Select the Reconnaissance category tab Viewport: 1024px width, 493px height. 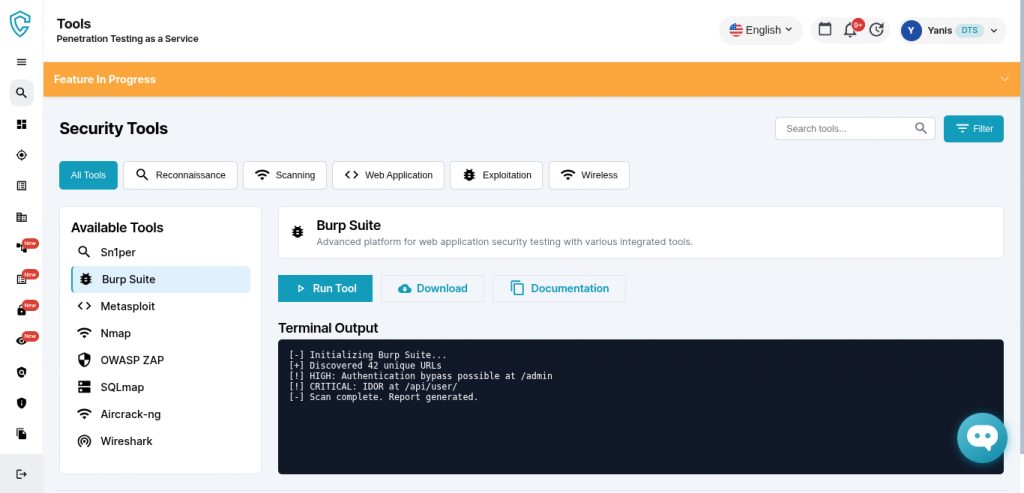[181, 175]
